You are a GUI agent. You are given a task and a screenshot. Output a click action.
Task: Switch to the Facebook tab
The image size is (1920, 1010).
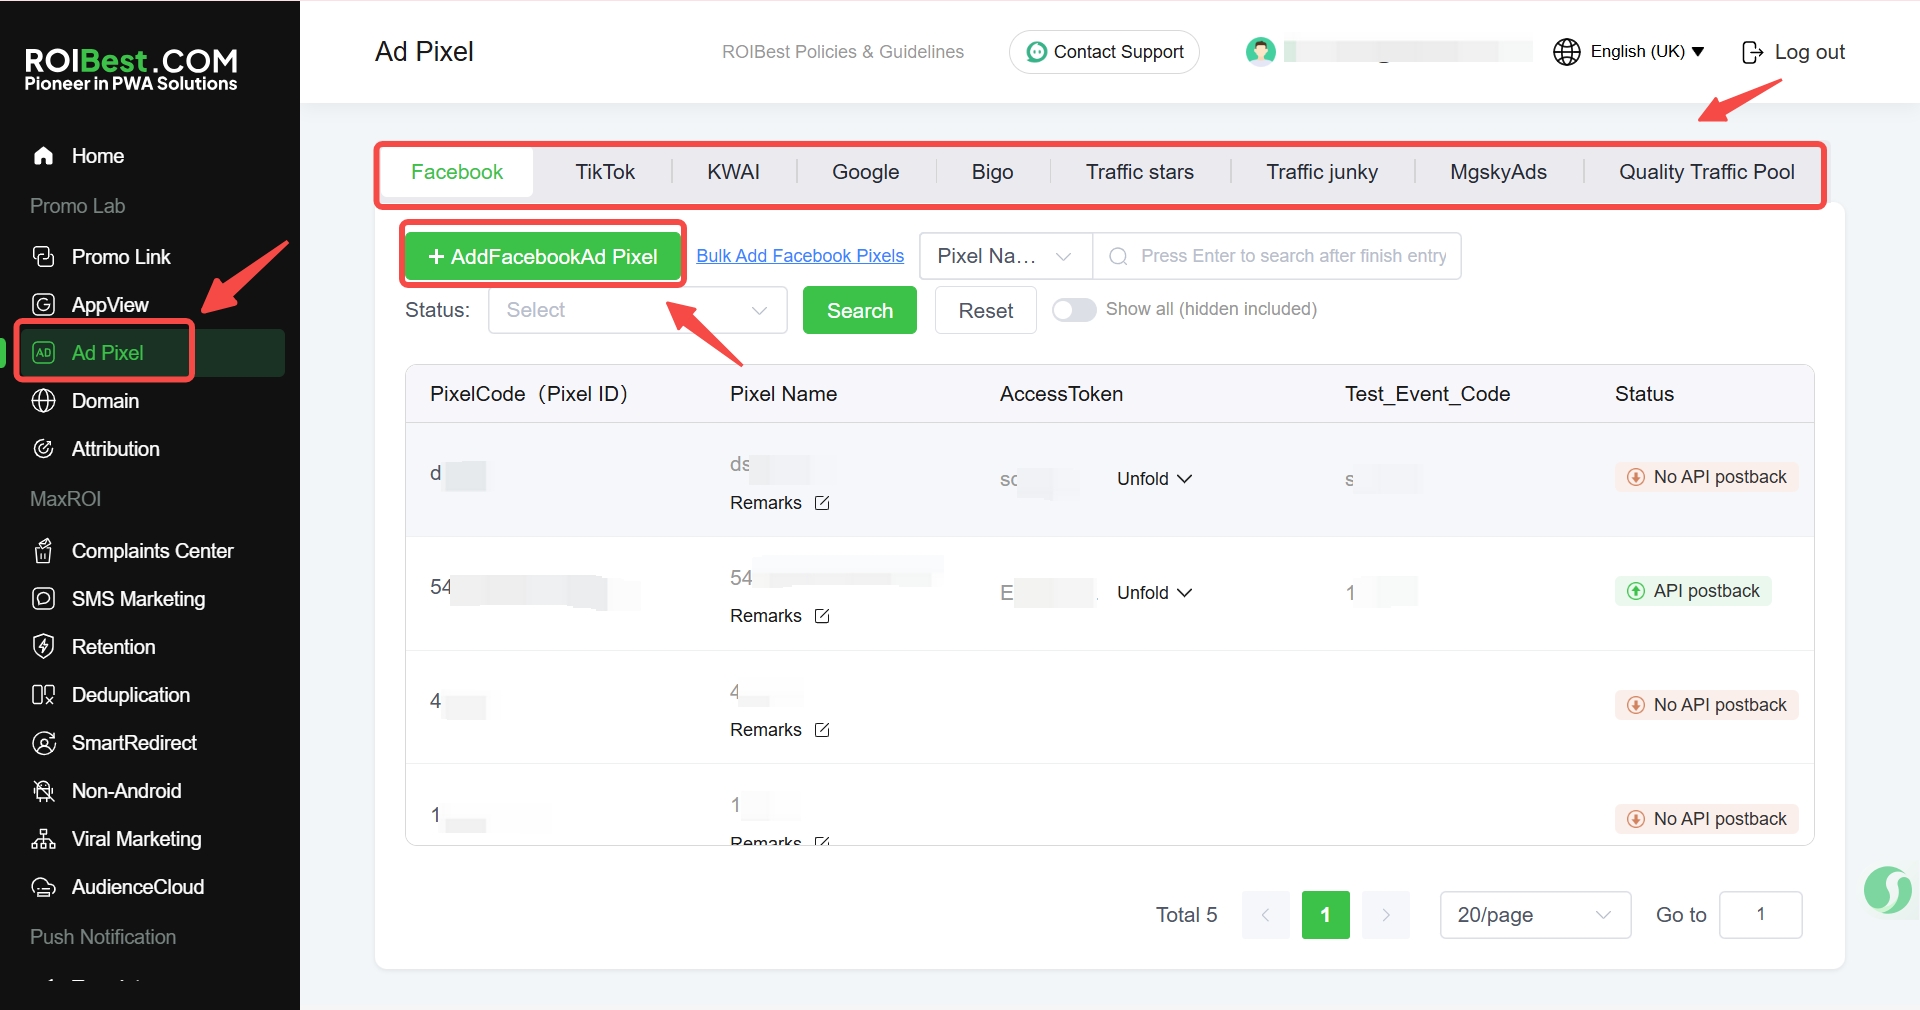(x=457, y=172)
